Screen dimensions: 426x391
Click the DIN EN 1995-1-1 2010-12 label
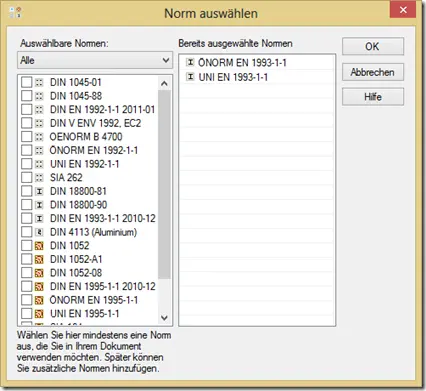click(103, 286)
